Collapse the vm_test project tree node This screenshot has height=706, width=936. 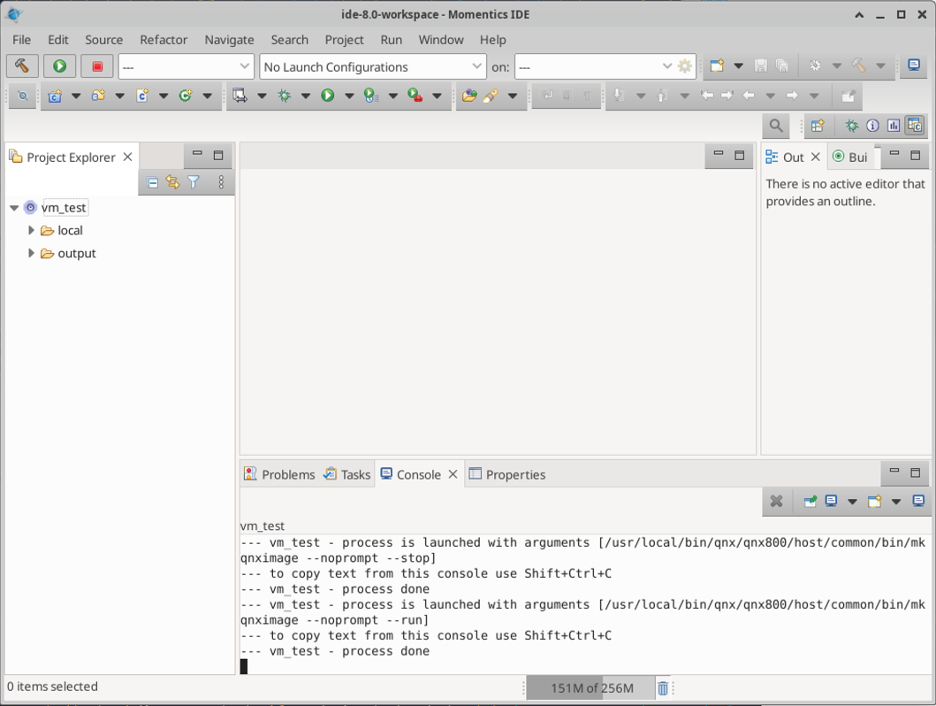pyautogui.click(x=14, y=208)
